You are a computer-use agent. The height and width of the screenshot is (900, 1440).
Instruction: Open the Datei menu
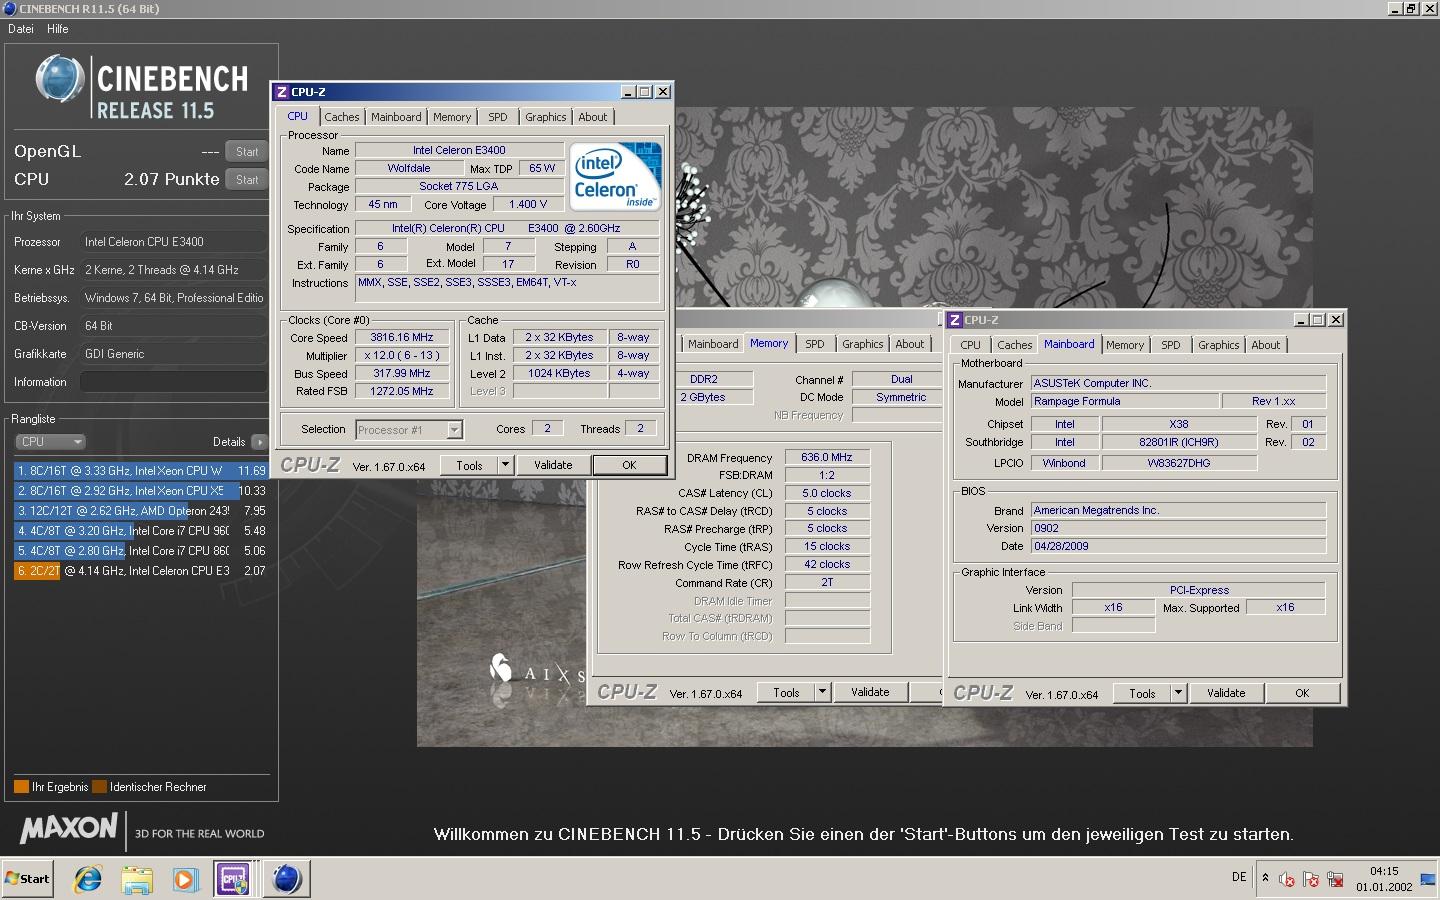pos(20,29)
